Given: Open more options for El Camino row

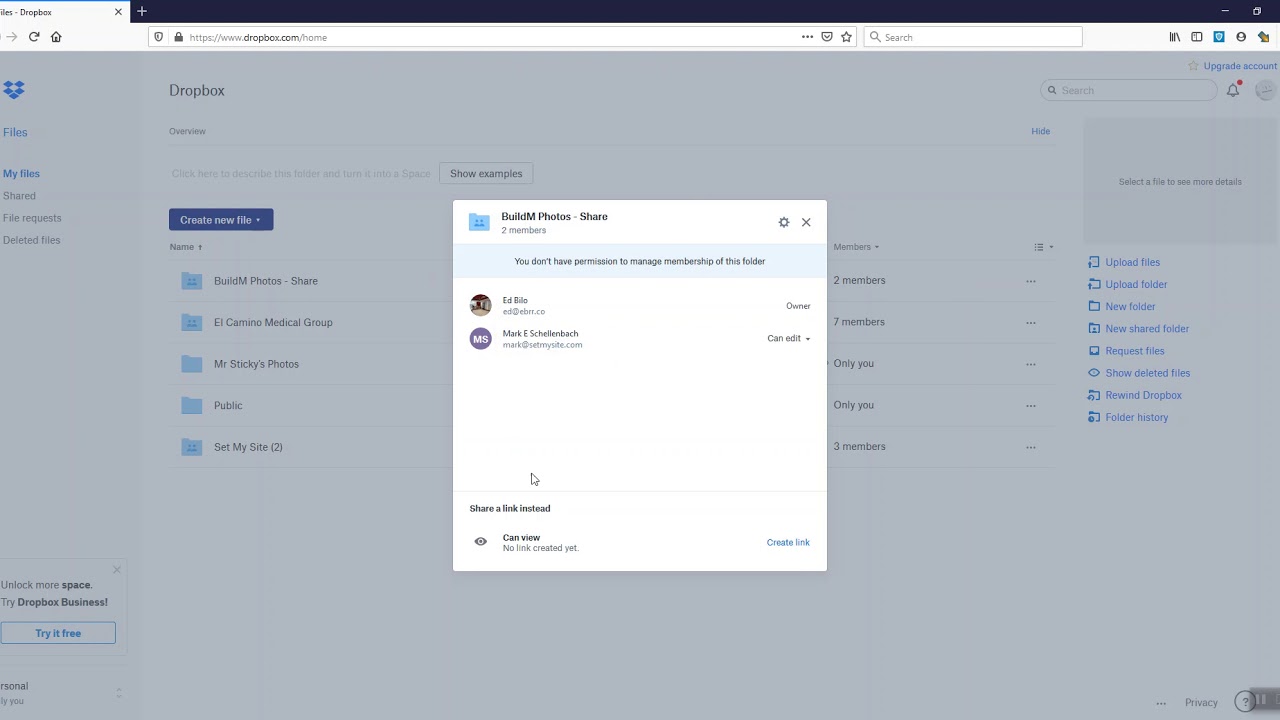Looking at the screenshot, I should (x=1031, y=322).
